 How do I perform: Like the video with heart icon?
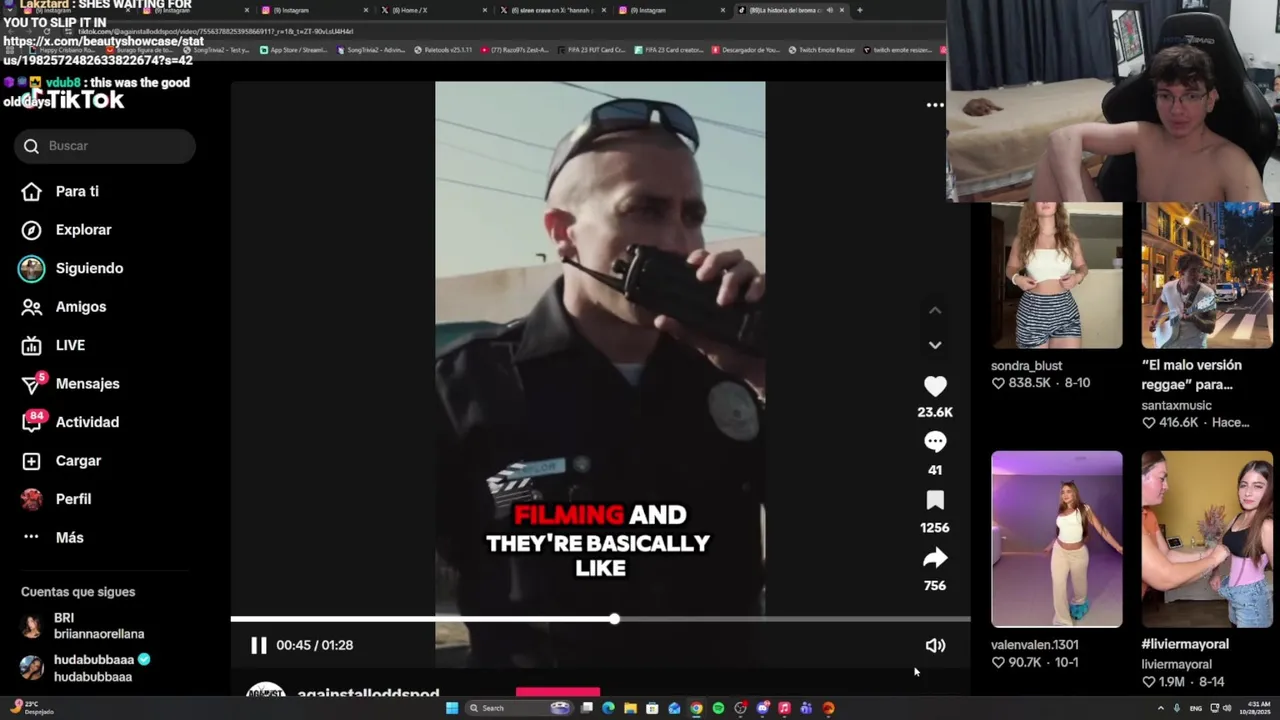(935, 386)
